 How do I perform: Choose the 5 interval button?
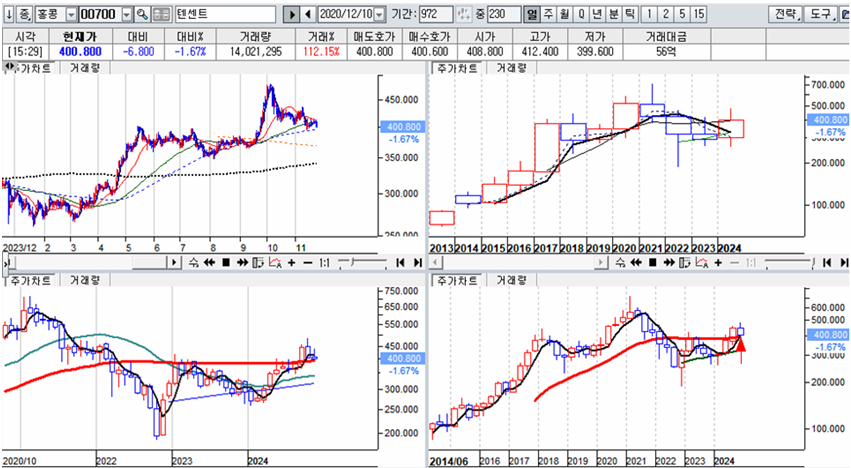682,14
